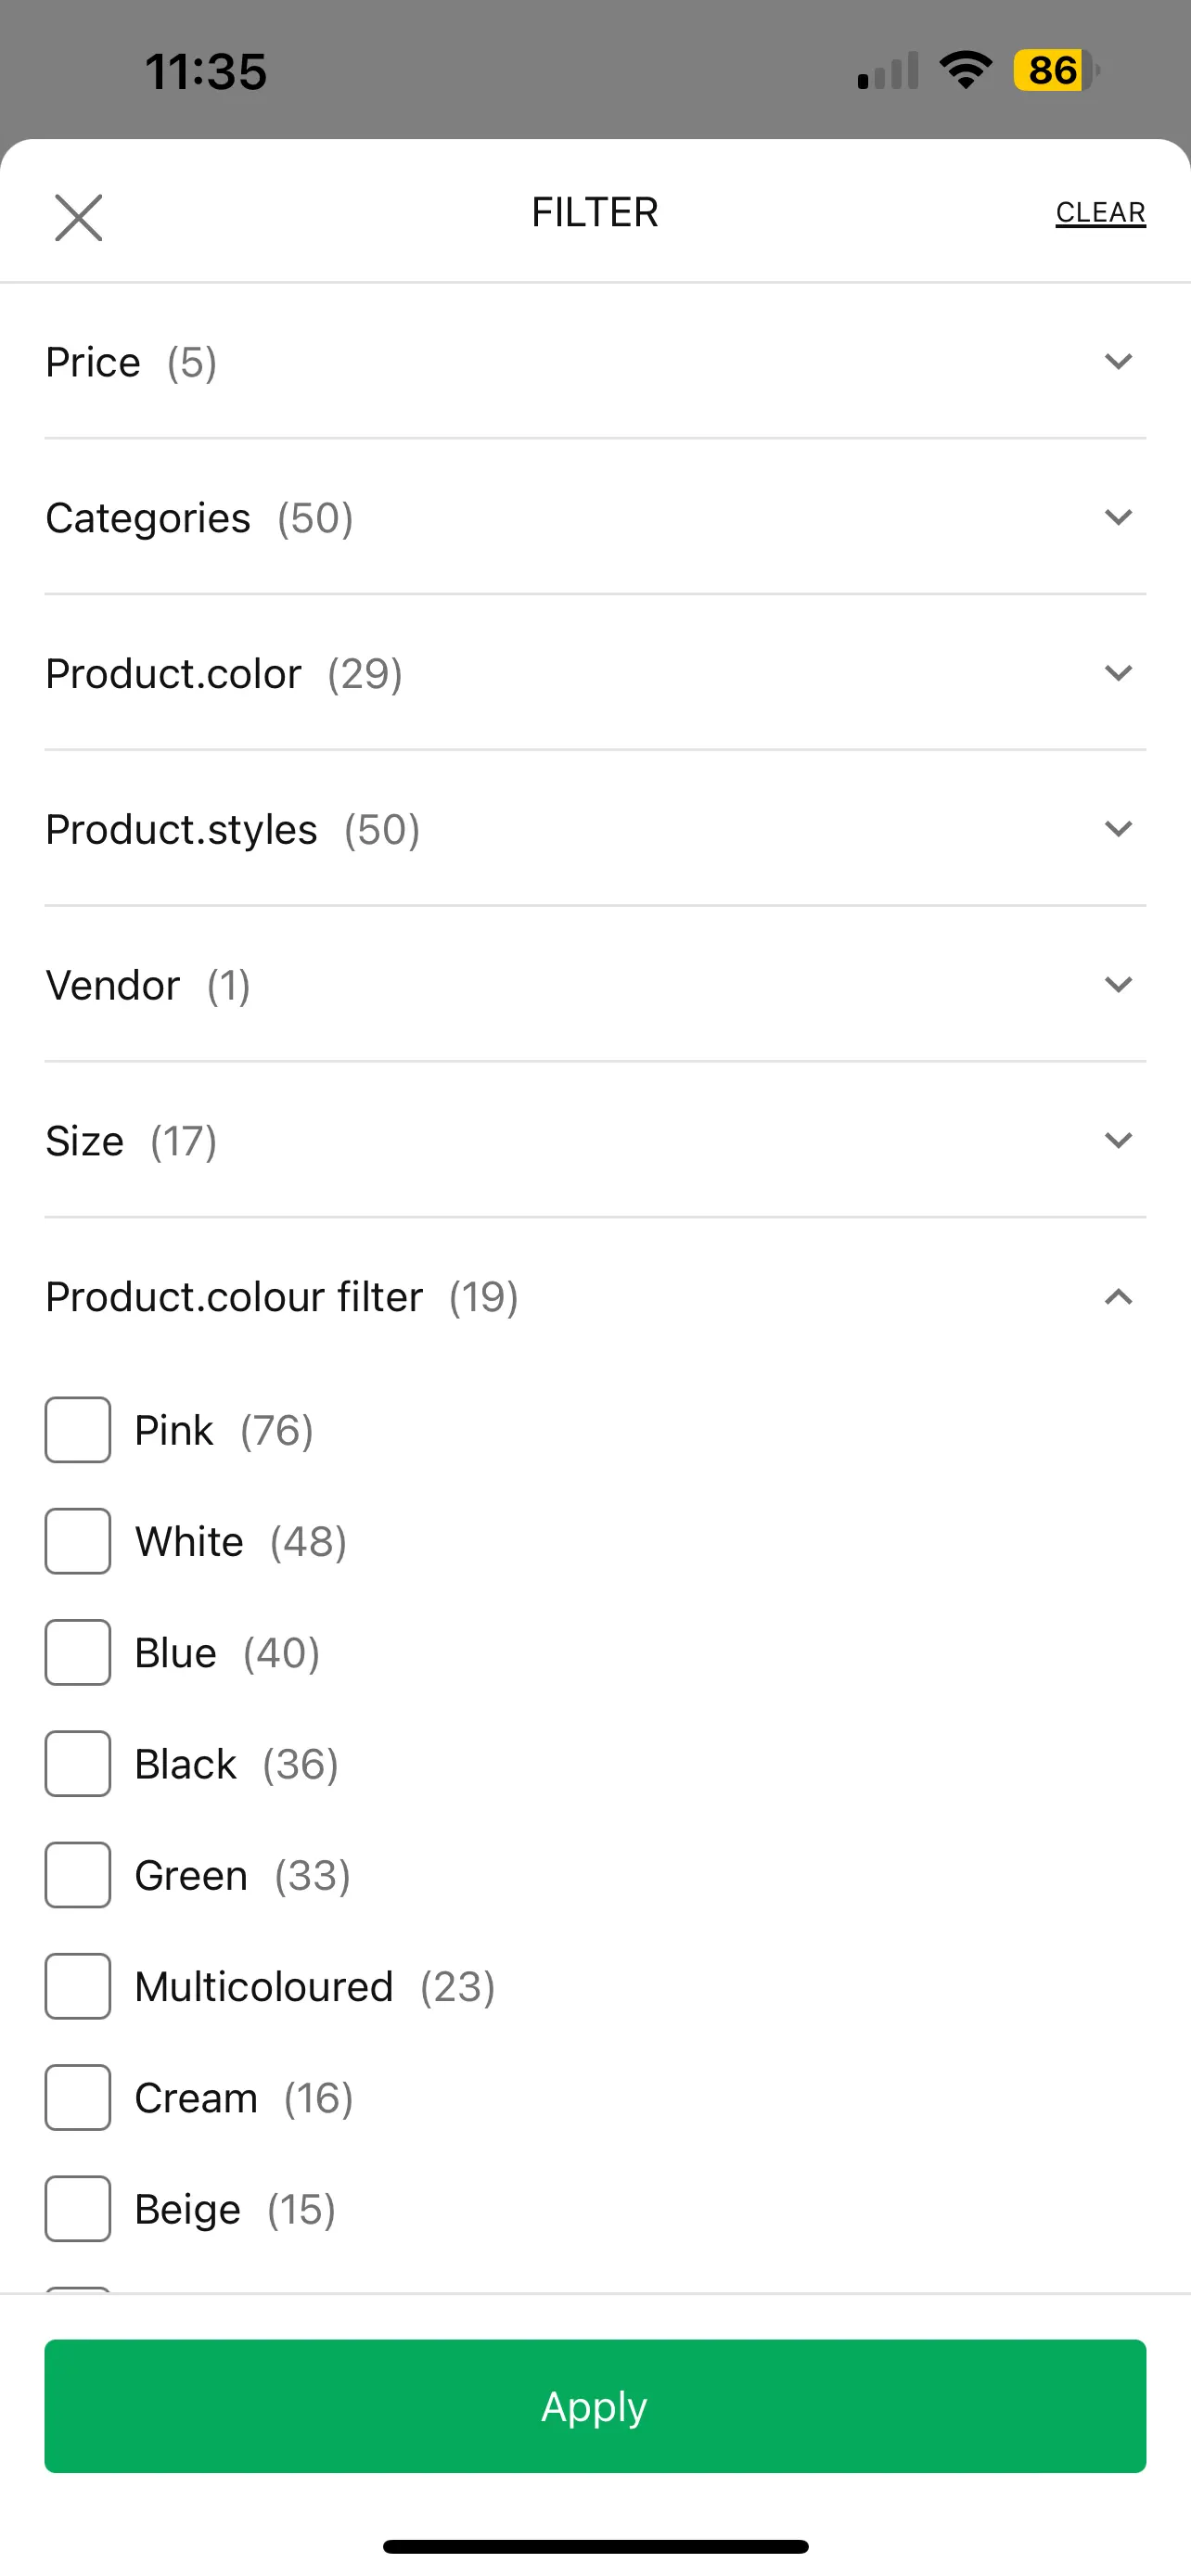Expand the Size filter chevron
The height and width of the screenshot is (2576, 1191).
1118,1141
